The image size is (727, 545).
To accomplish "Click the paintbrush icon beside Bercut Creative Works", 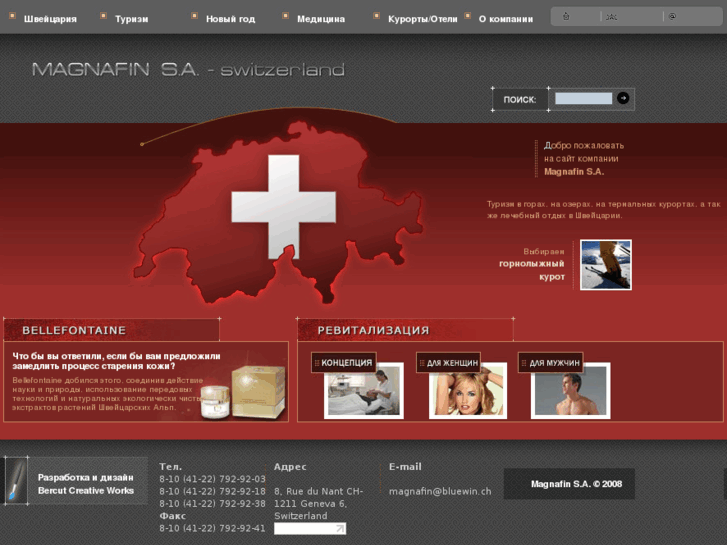I will [x=16, y=481].
